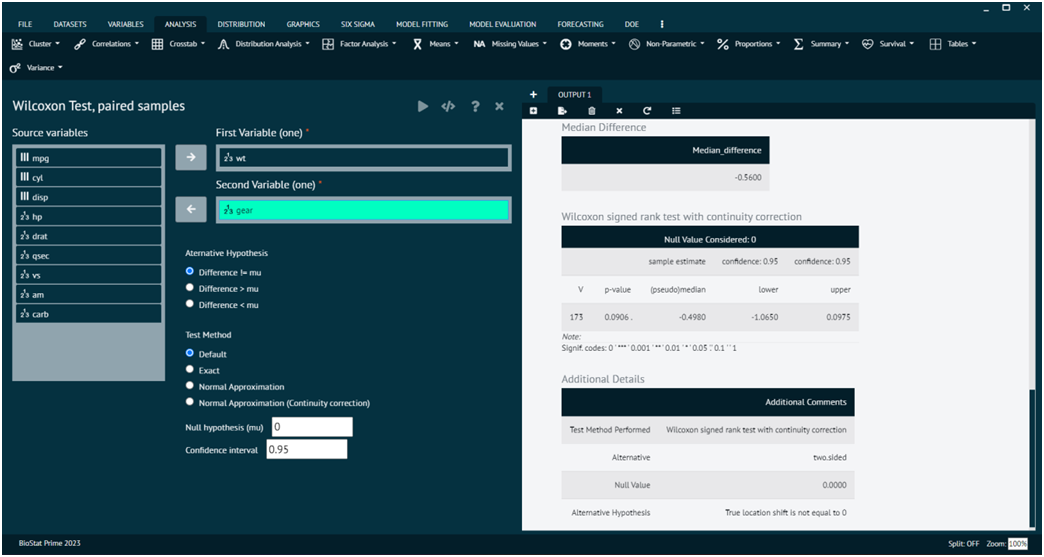Screen dimensions: 1044x557
Task: Choose Normal Approximation test method
Action: 190,386
